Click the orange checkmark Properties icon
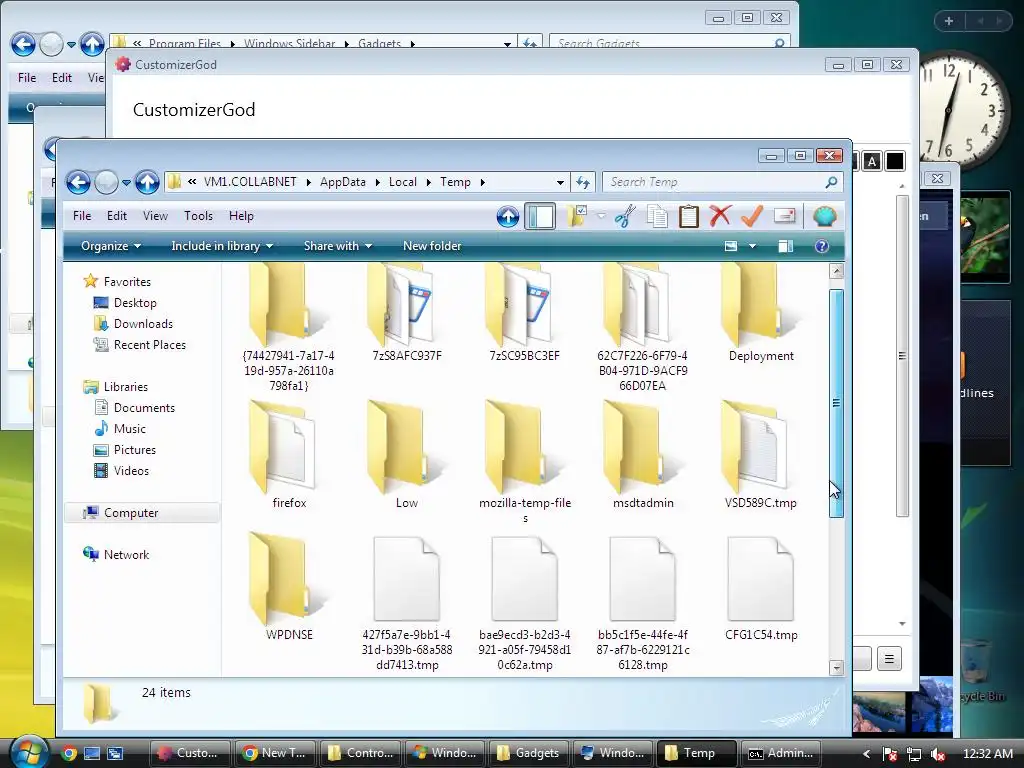Screen dimensions: 1024x768 coord(752,216)
